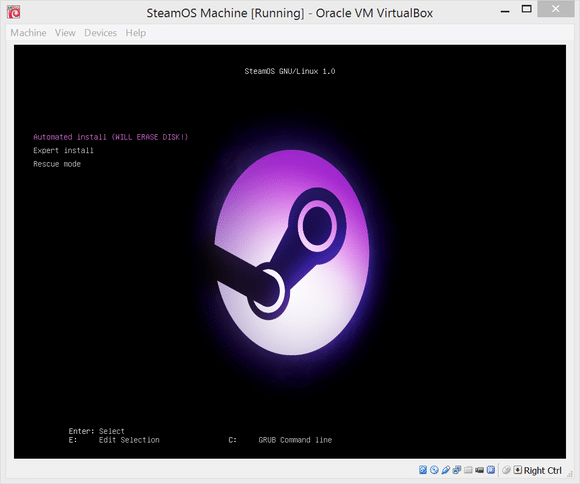Select the Expert install boot option

pyautogui.click(x=63, y=150)
